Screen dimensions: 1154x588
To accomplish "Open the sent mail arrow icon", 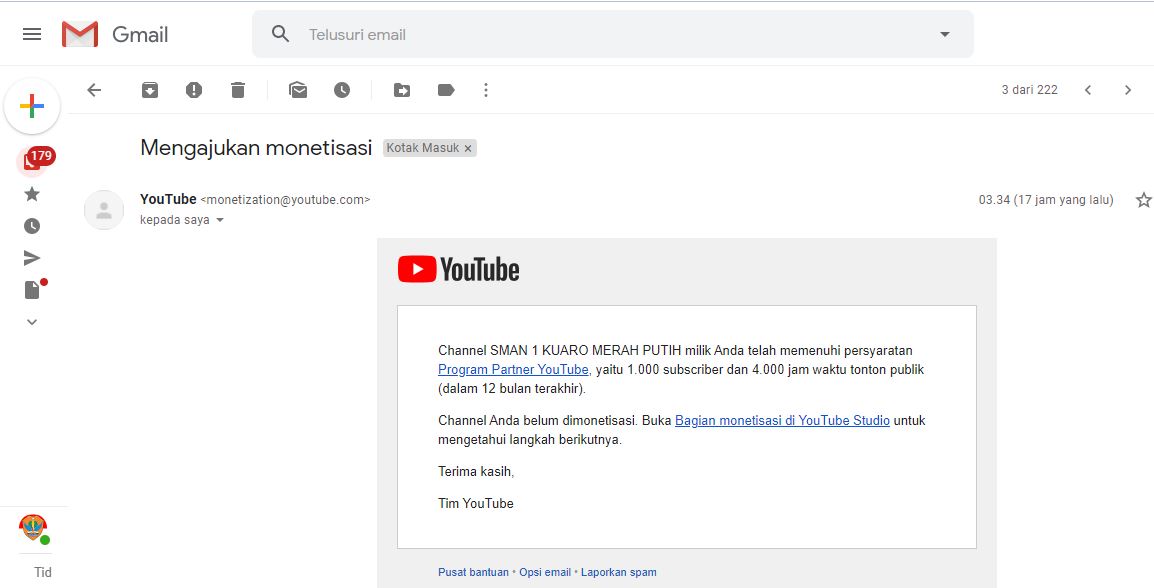I will [x=32, y=258].
